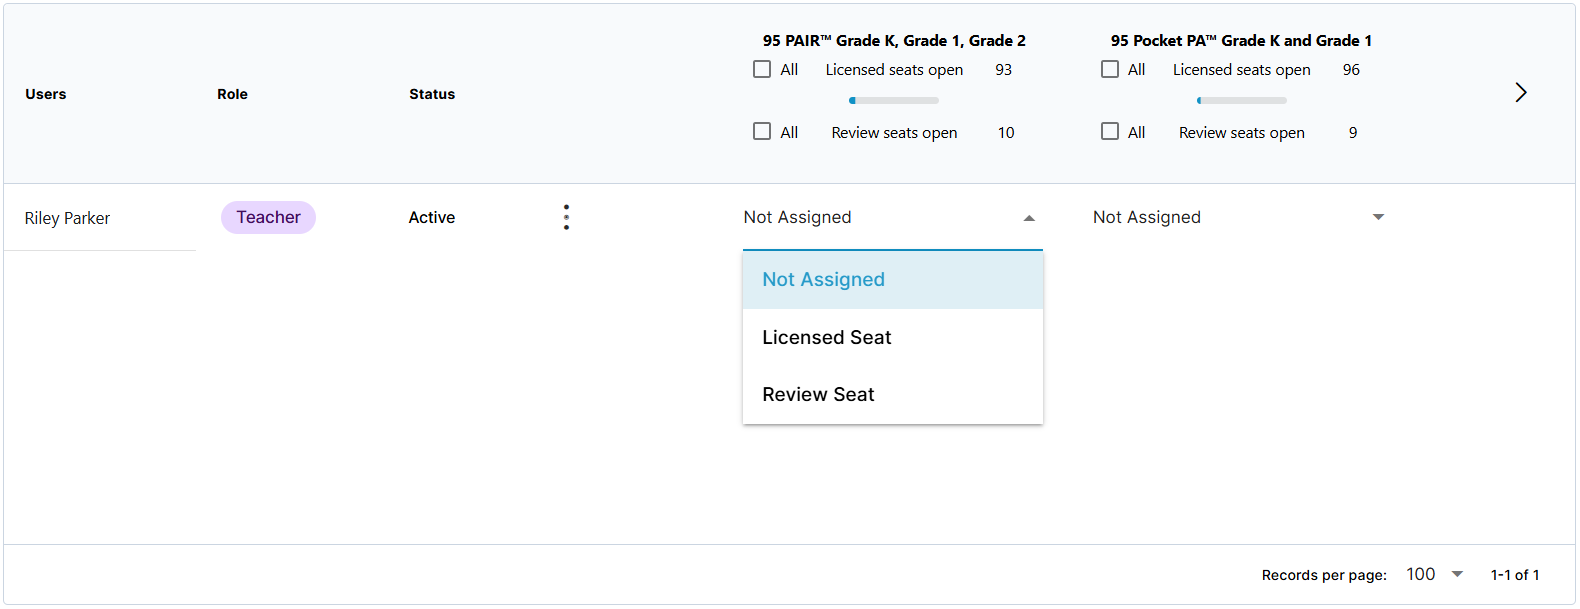Click the Active status for Riley Parker
1580x609 pixels.
tap(432, 217)
